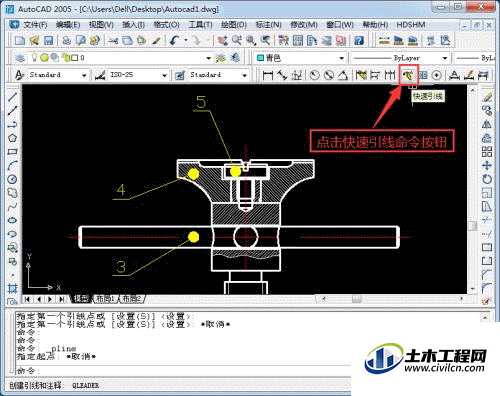Switch to the 模型 model tab

[x=81, y=299]
